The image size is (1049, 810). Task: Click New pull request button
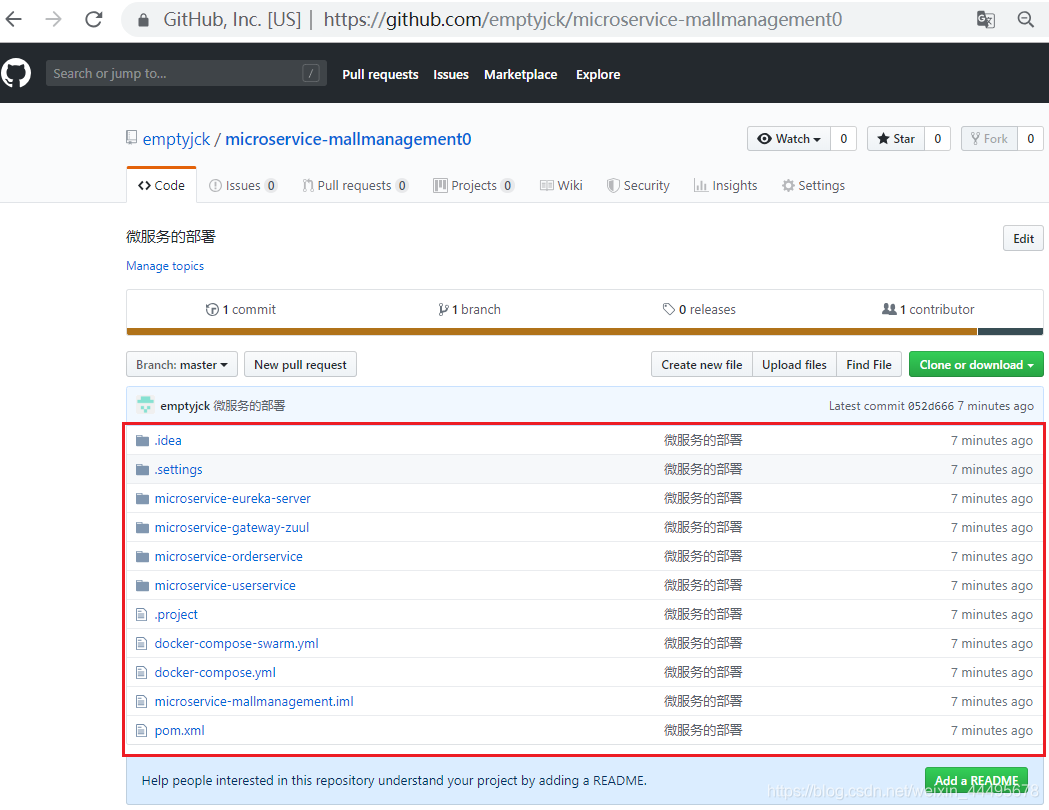click(x=300, y=365)
